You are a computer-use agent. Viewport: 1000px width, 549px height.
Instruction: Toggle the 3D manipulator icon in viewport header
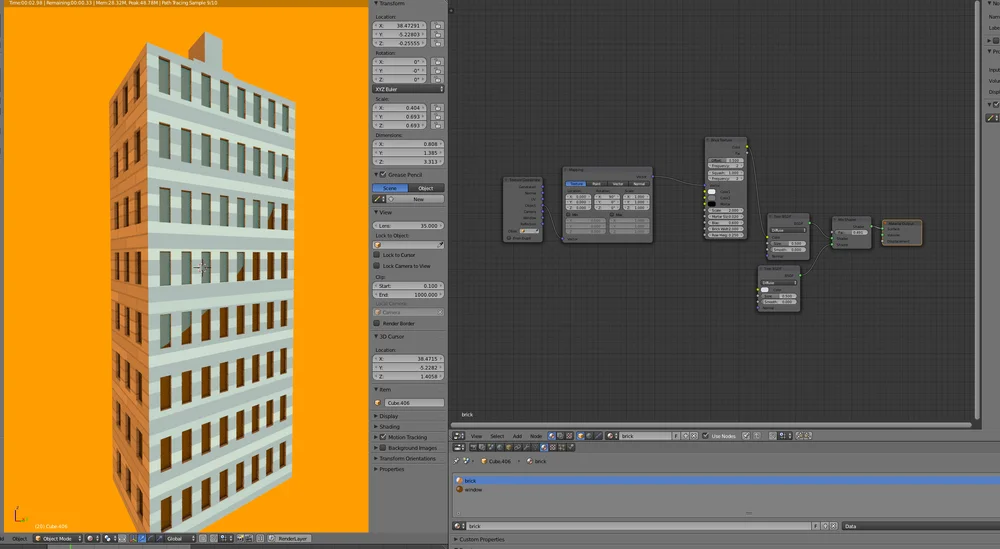pyautogui.click(x=132, y=539)
